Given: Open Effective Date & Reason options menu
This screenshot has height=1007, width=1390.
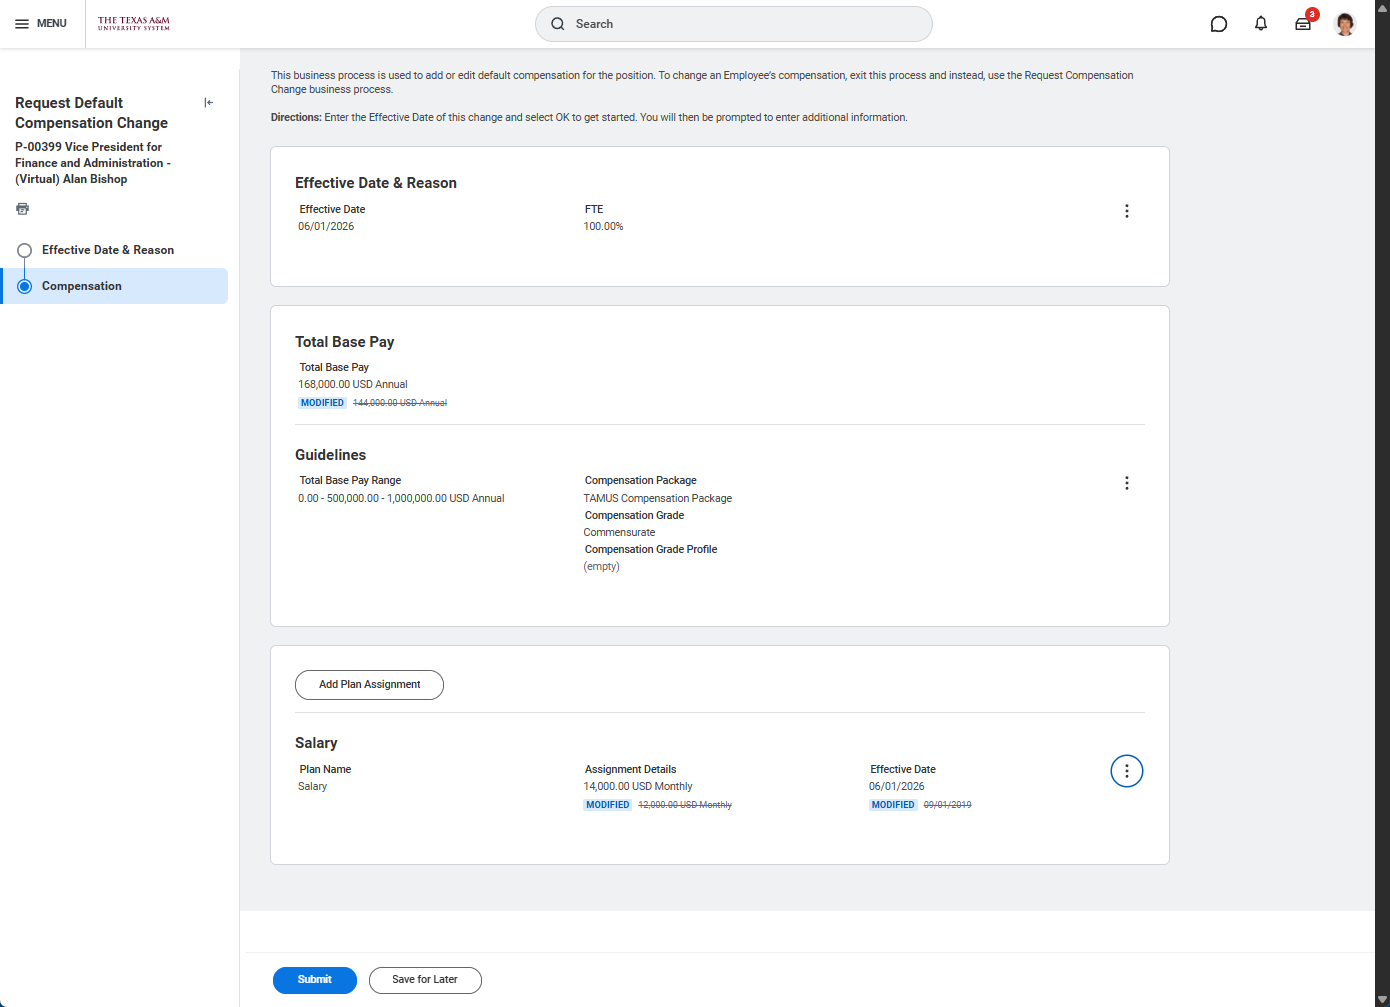Looking at the screenshot, I should [x=1126, y=211].
